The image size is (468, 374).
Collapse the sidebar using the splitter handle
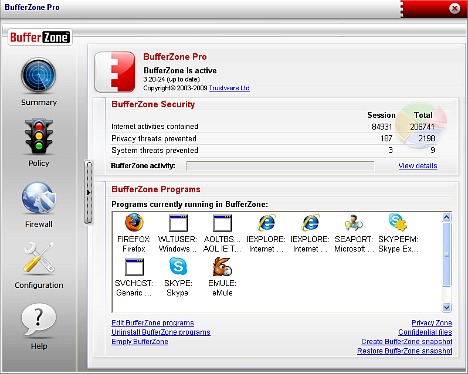89,192
